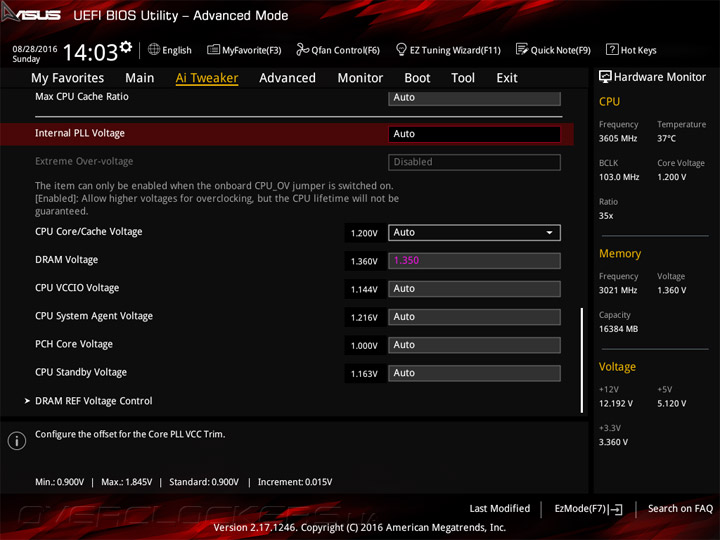Click the 16384 MB memory capacity value
The image size is (720, 540).
tap(619, 329)
